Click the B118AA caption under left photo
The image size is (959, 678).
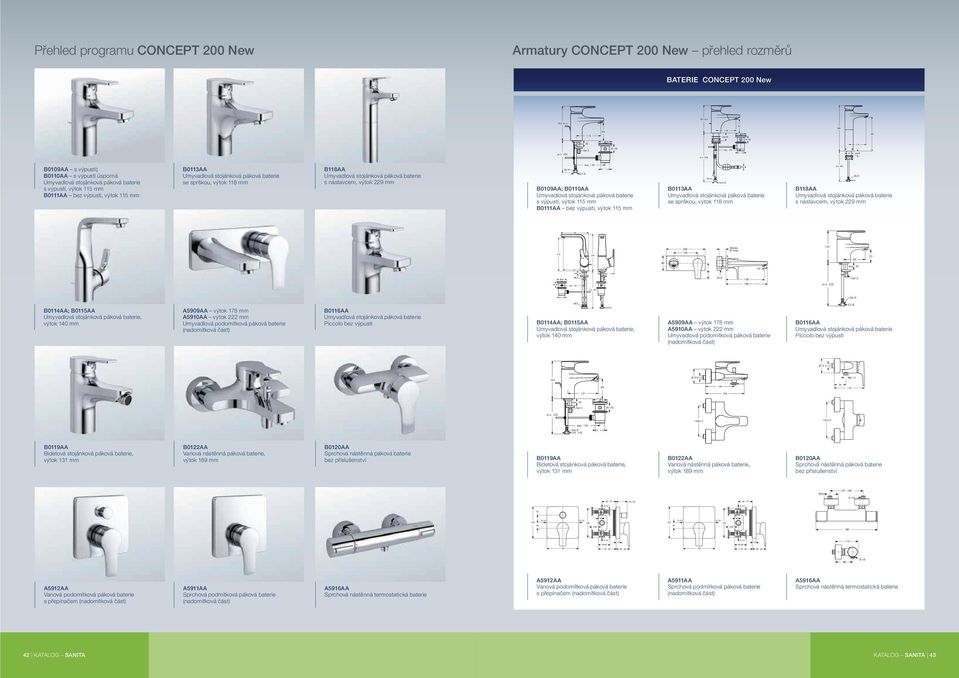pos(372,175)
